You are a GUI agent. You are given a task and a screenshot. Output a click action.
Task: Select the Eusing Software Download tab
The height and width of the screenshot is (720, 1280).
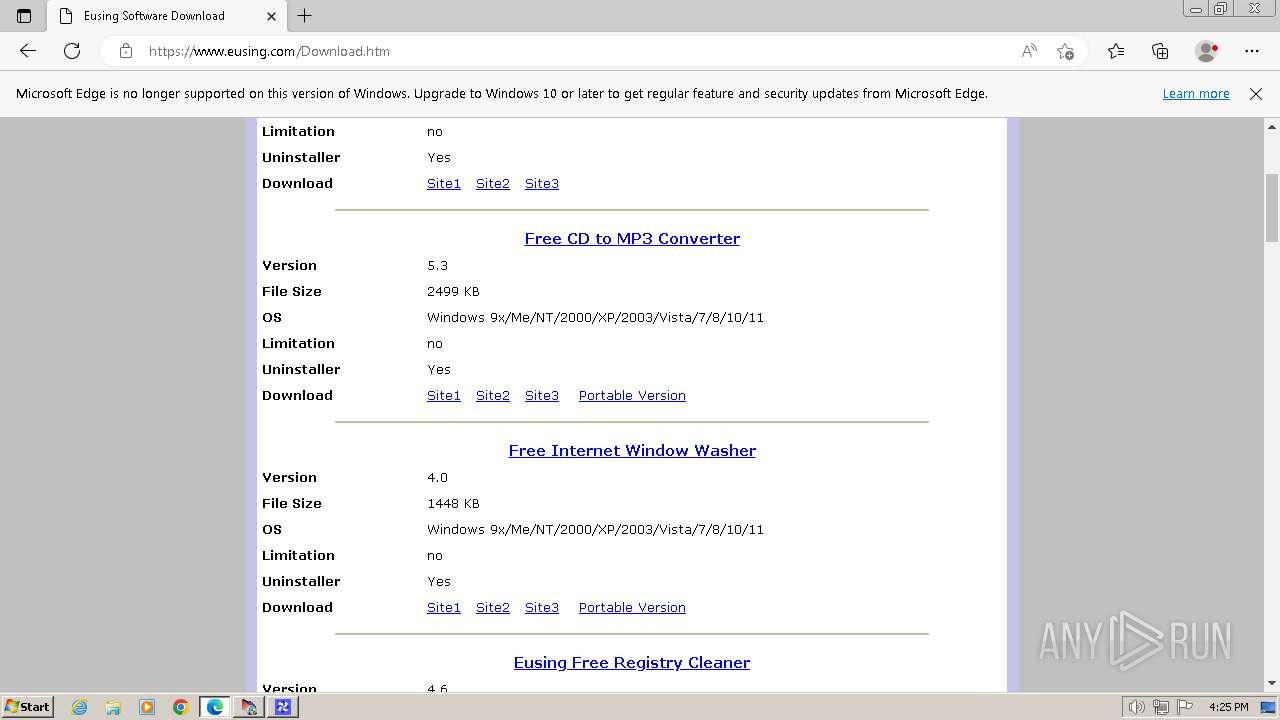point(167,16)
